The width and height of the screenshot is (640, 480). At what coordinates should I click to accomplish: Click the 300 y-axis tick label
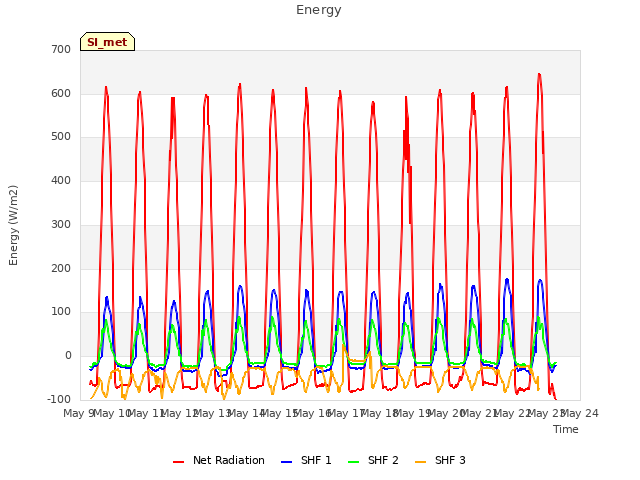coord(61,224)
